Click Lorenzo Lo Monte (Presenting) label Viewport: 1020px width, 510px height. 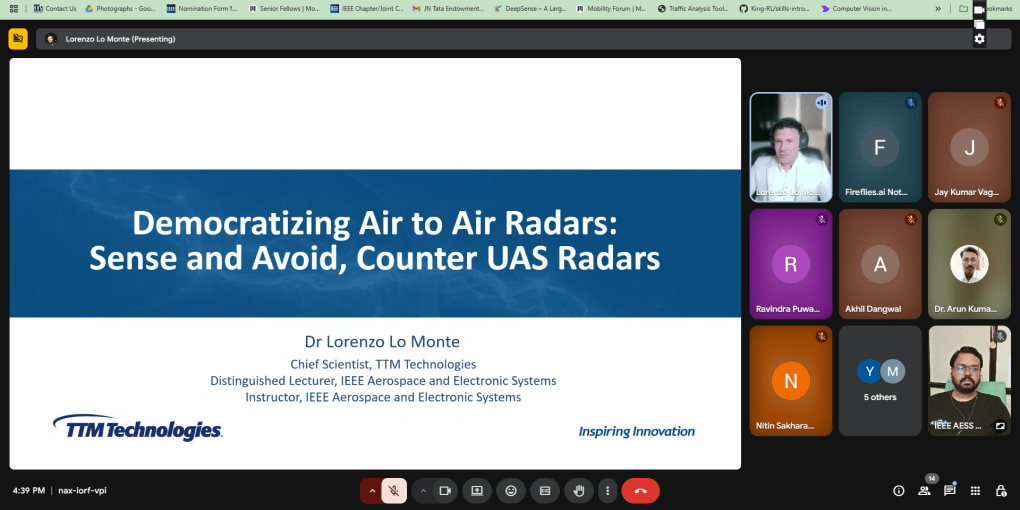pyautogui.click(x=120, y=39)
